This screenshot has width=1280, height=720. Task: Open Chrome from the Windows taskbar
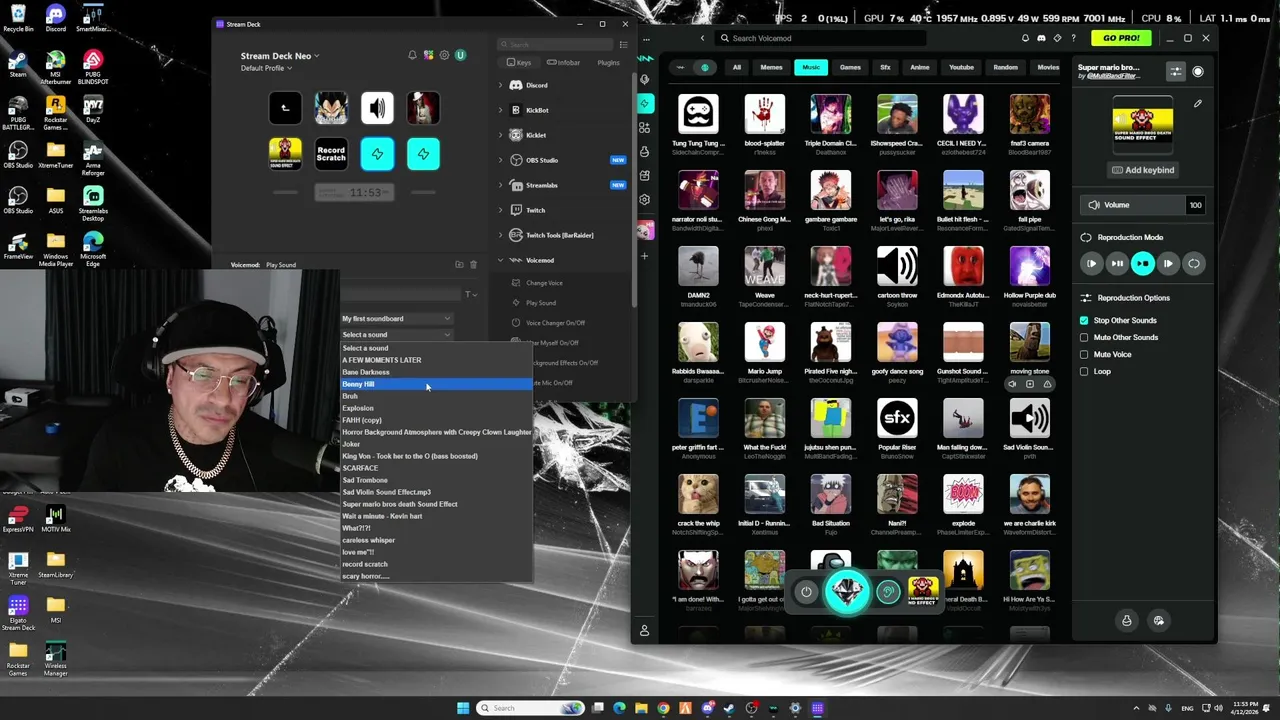(x=663, y=708)
